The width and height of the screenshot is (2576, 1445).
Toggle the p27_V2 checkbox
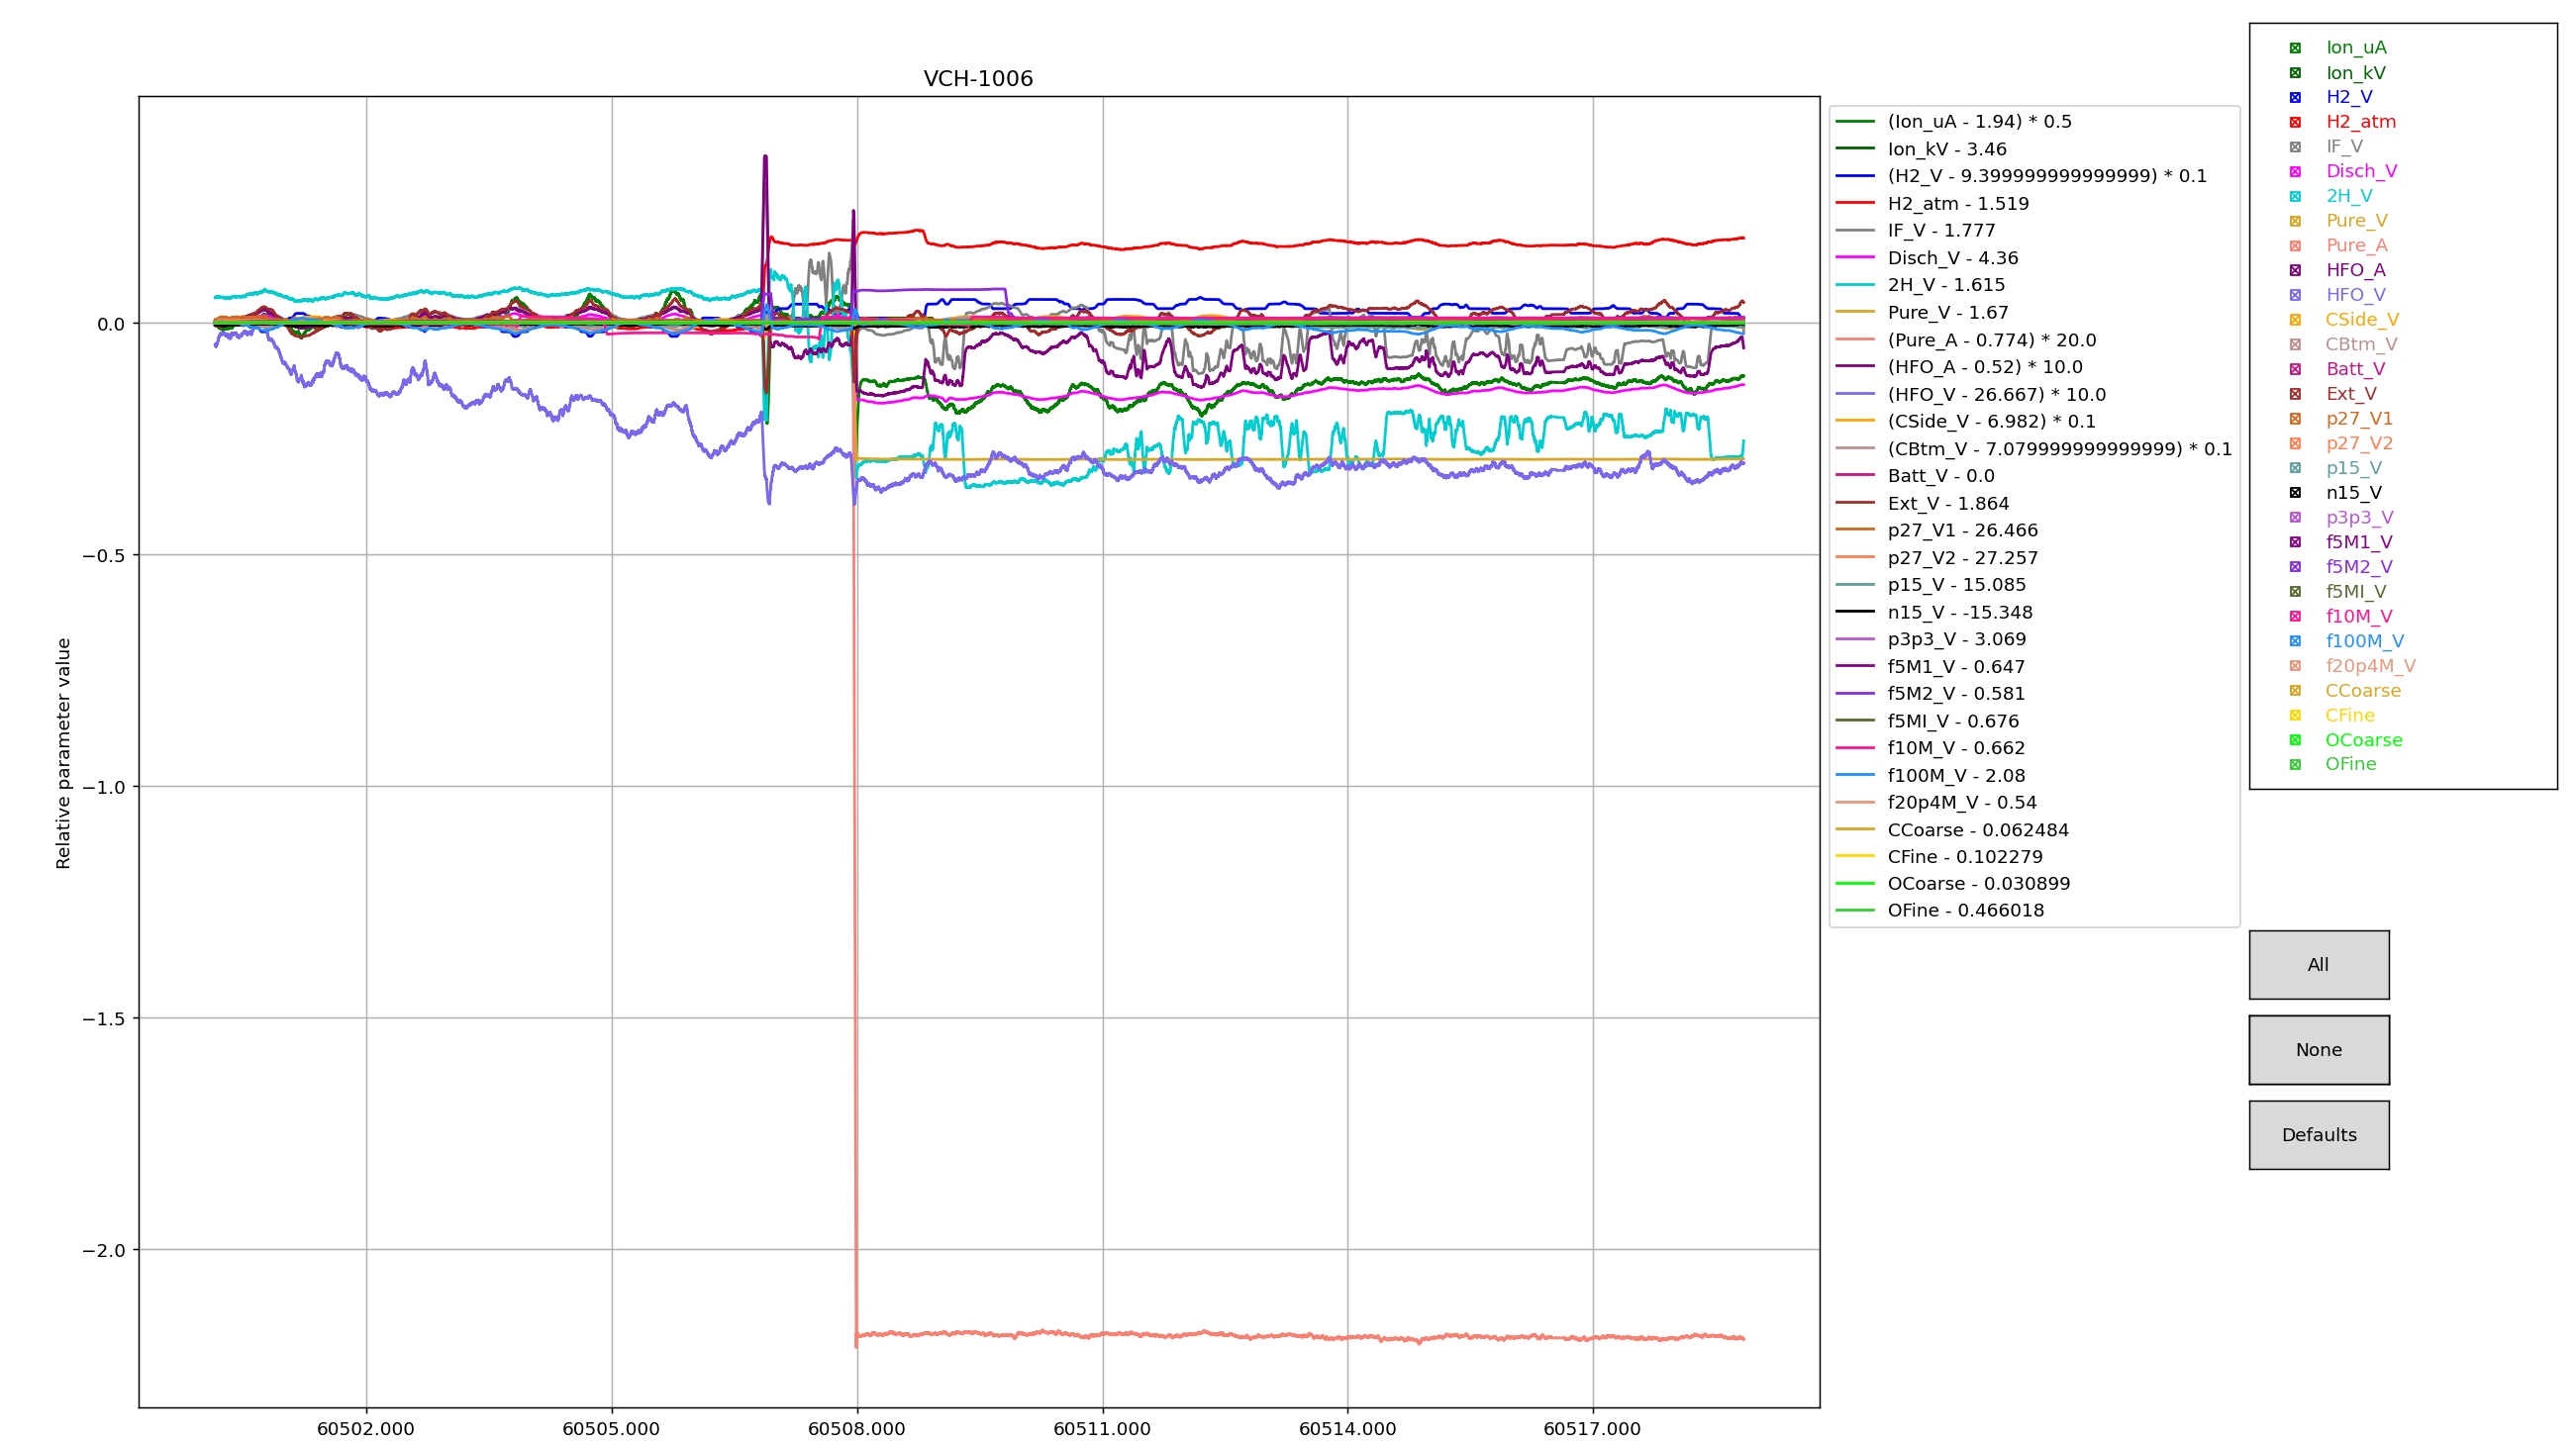[2295, 443]
